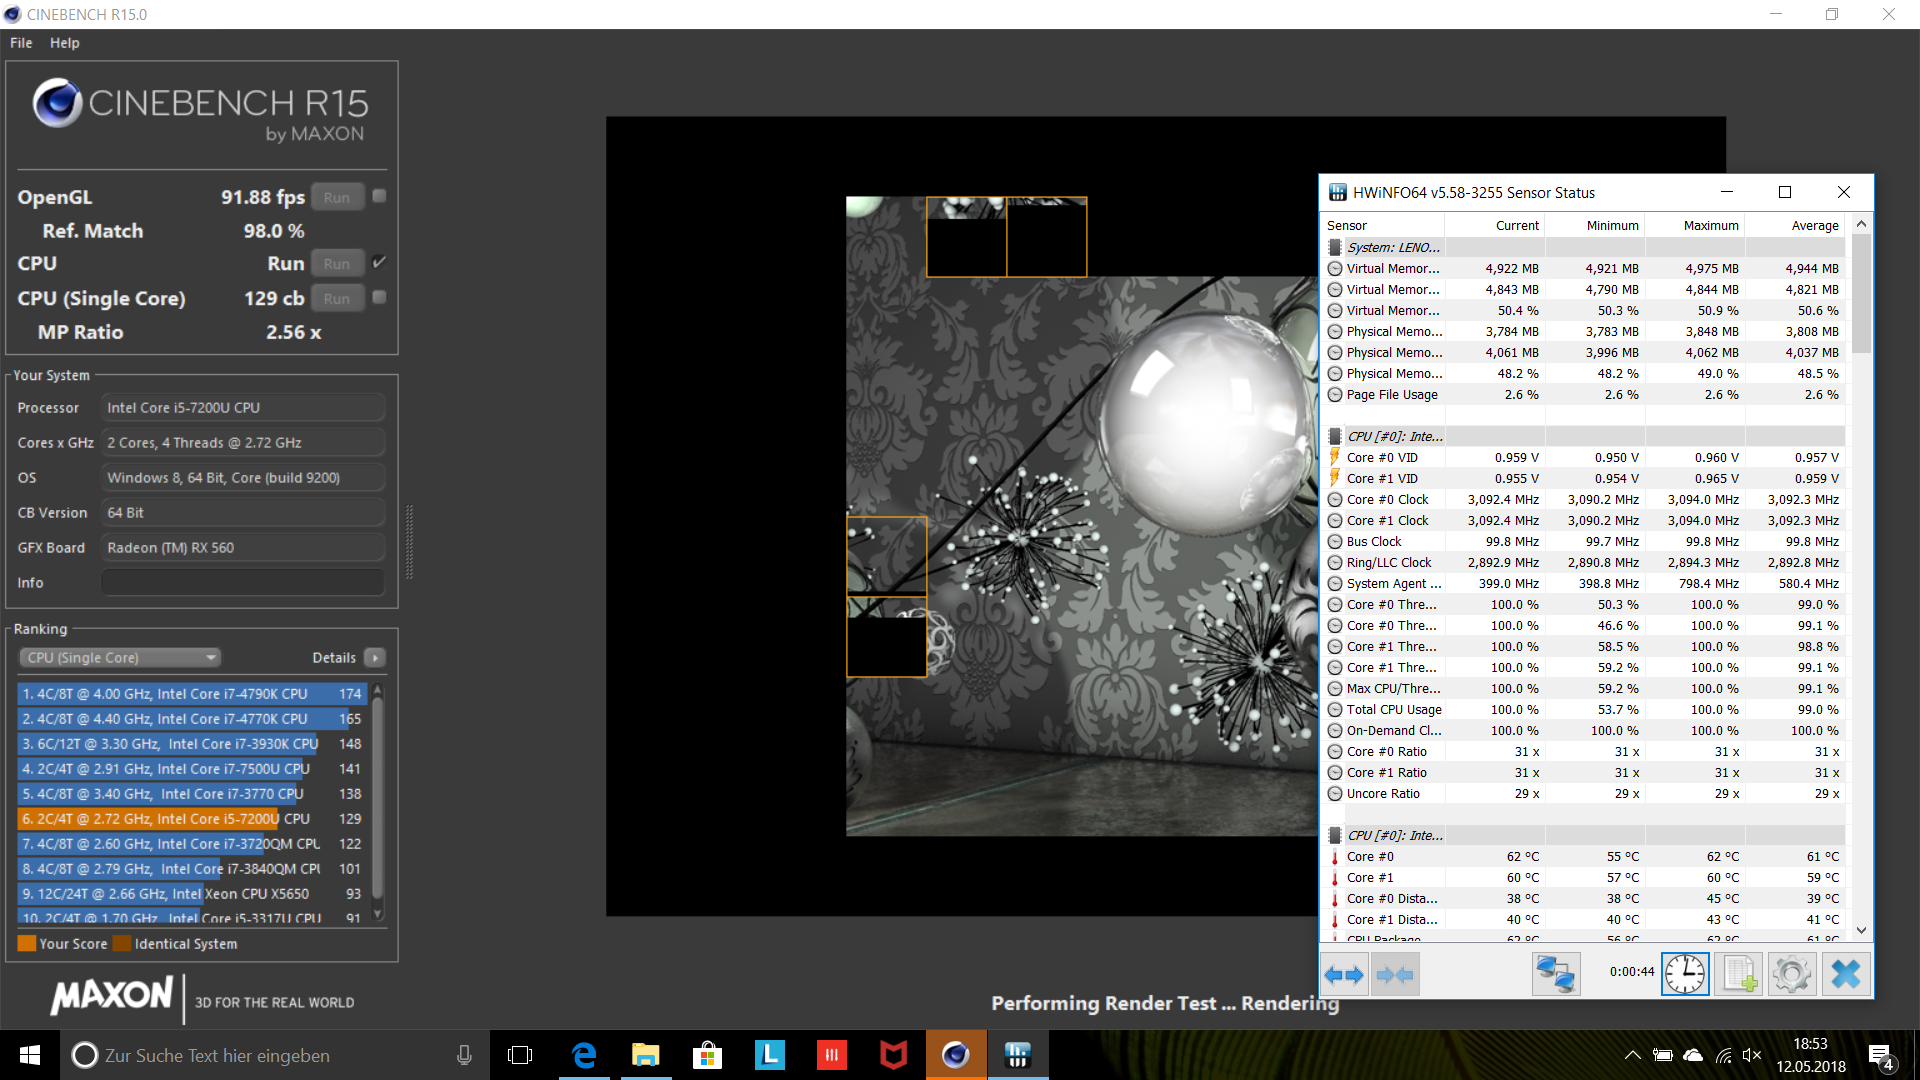The height and width of the screenshot is (1080, 1920).
Task: Reset sensor values with the clock icon
Action: coord(1685,974)
